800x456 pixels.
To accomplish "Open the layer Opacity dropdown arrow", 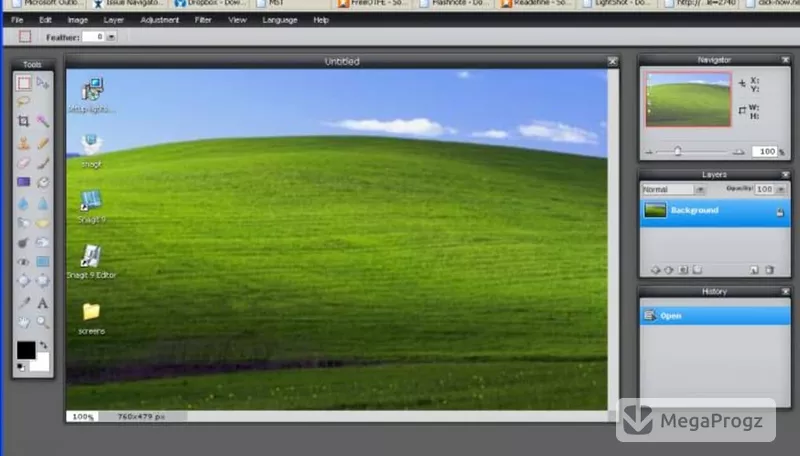I will point(781,189).
